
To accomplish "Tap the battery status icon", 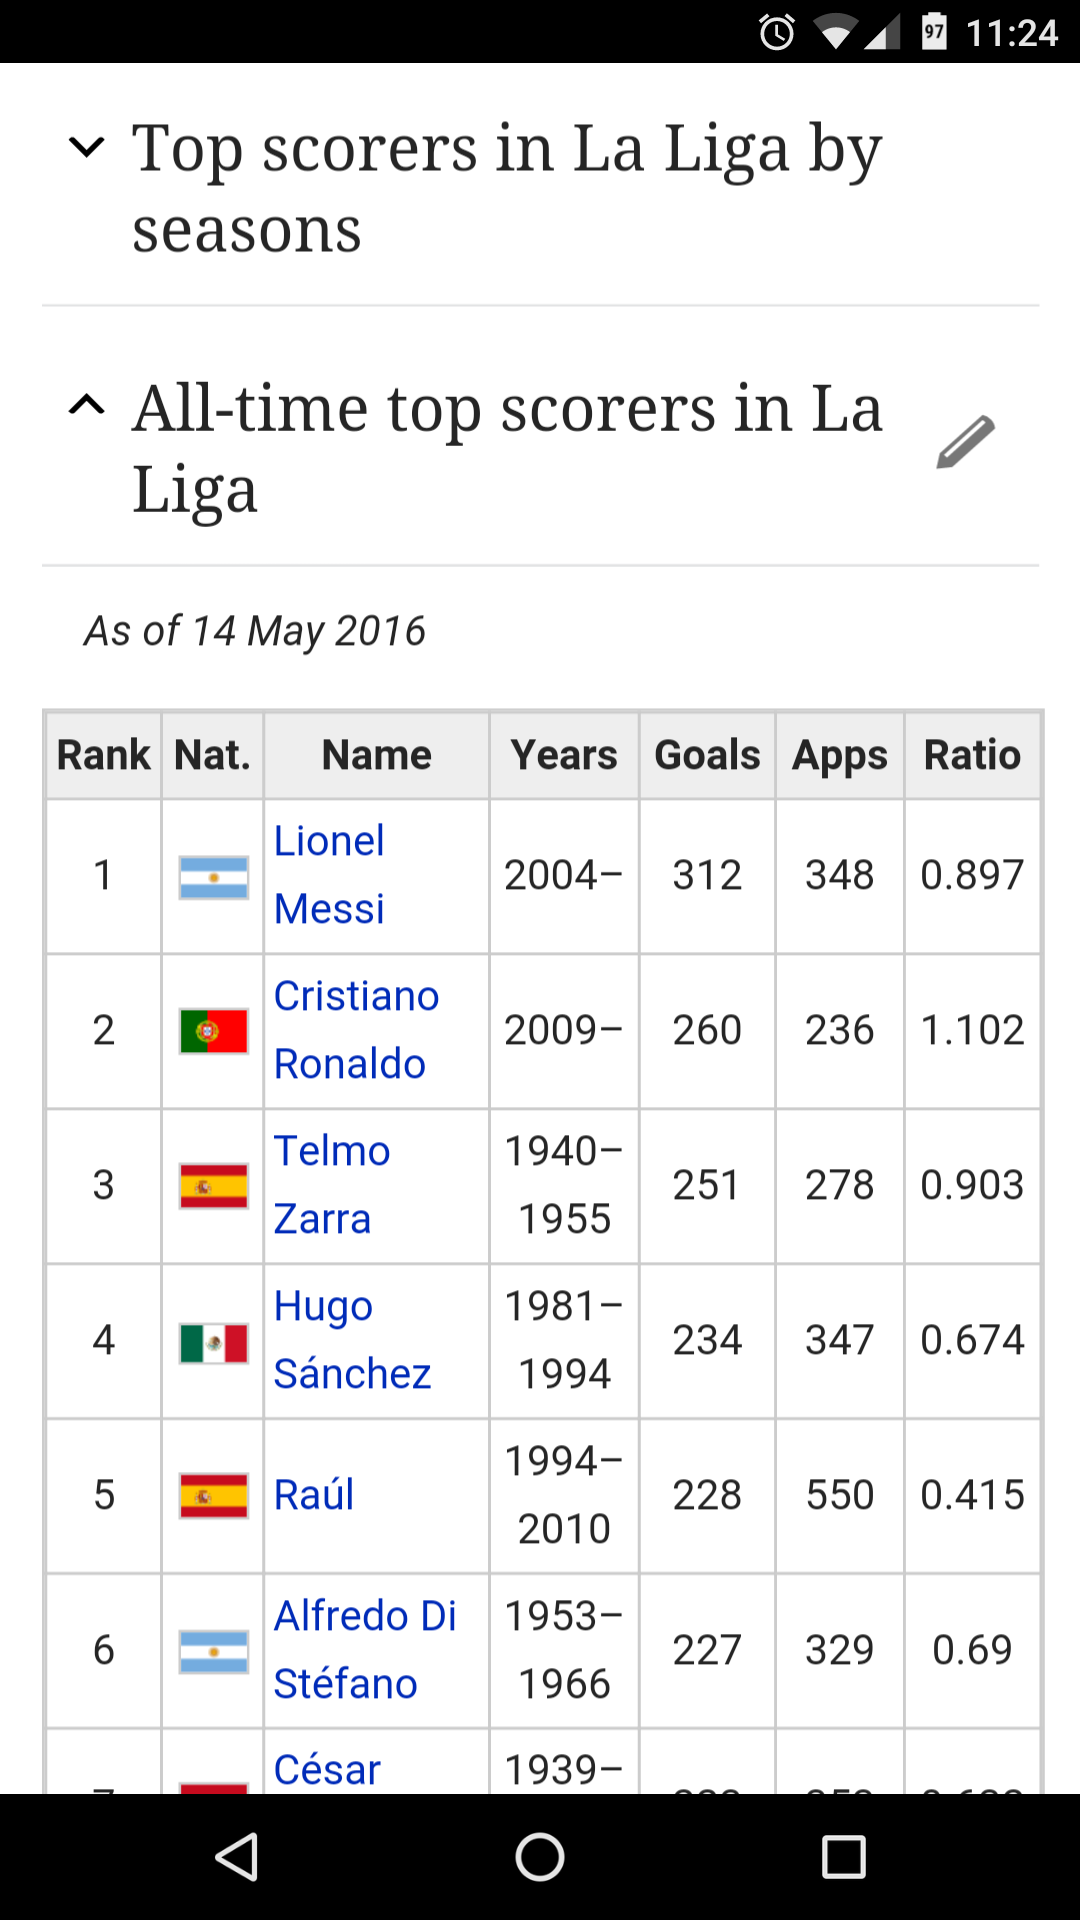I will coord(934,32).
